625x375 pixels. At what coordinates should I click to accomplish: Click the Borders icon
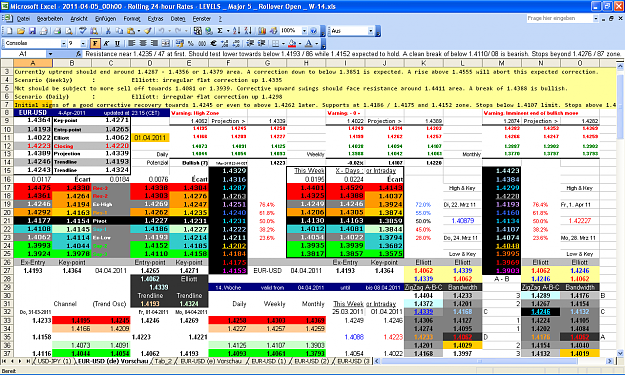275,43
